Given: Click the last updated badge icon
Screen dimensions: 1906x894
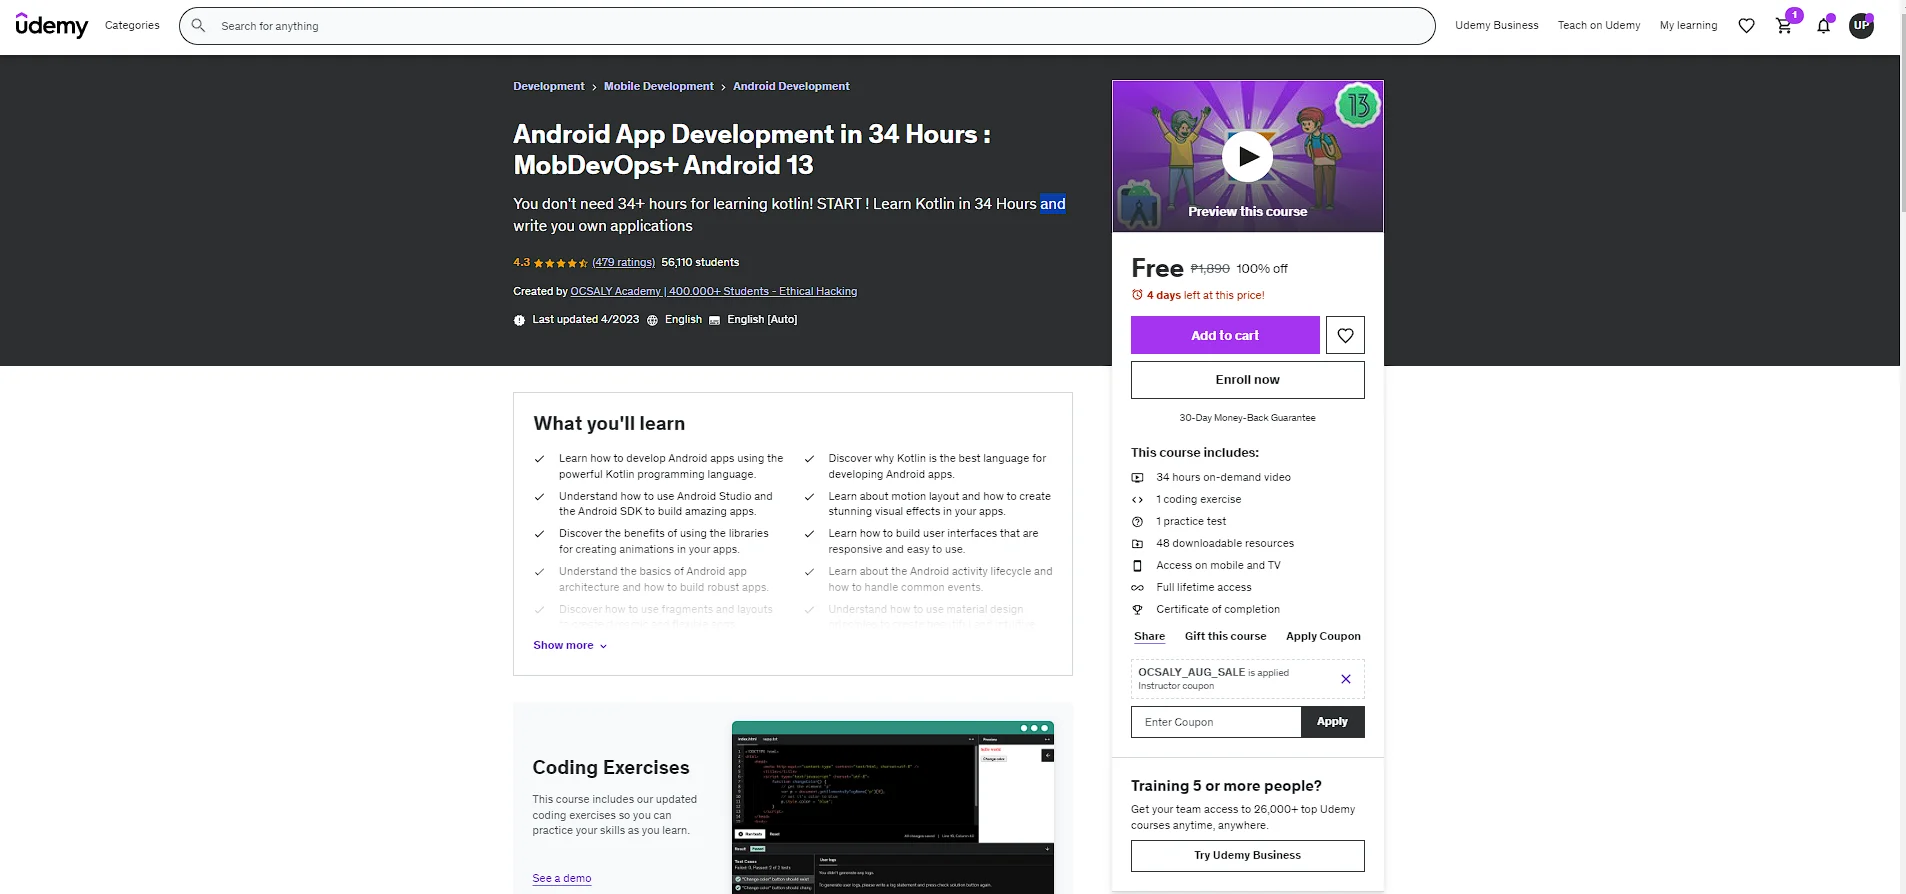Looking at the screenshot, I should tap(519, 320).
